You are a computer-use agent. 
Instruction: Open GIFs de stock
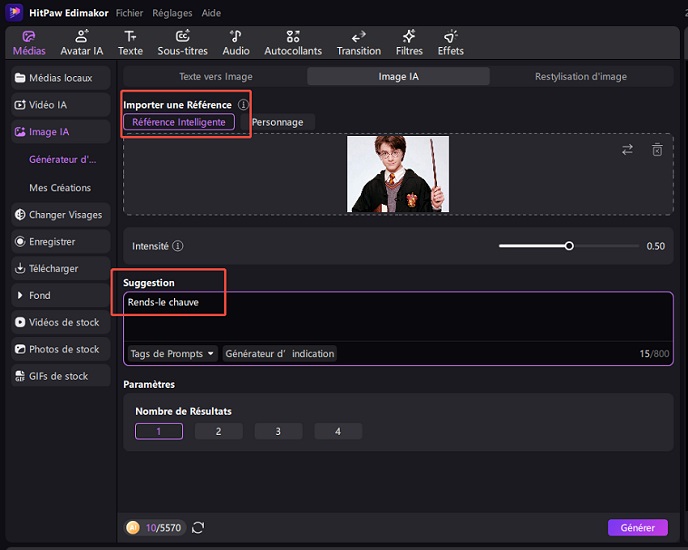pyautogui.click(x=61, y=376)
